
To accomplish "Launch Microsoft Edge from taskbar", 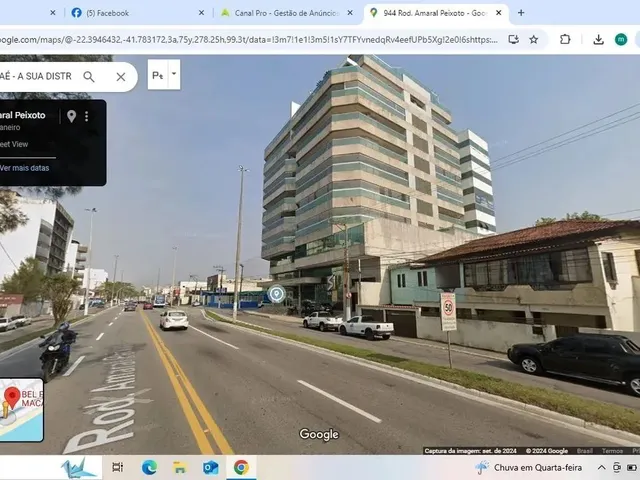I will click(149, 467).
